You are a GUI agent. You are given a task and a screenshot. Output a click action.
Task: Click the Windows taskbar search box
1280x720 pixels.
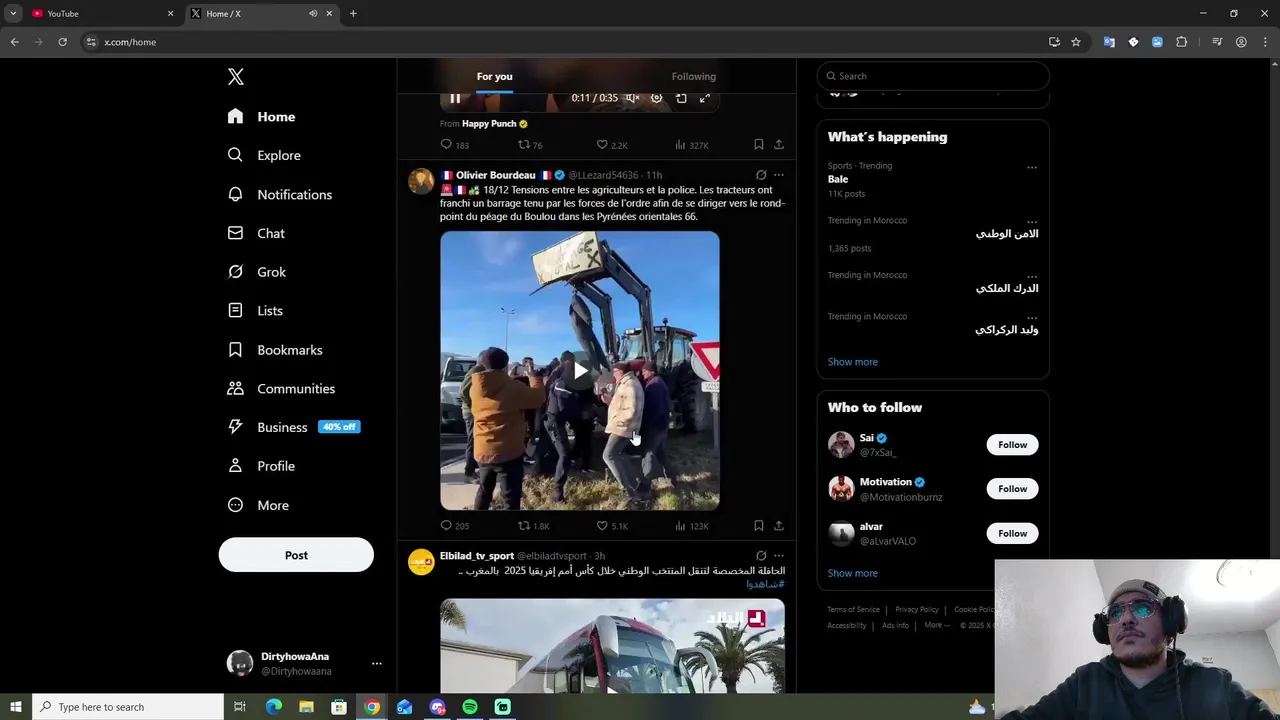[x=128, y=707]
